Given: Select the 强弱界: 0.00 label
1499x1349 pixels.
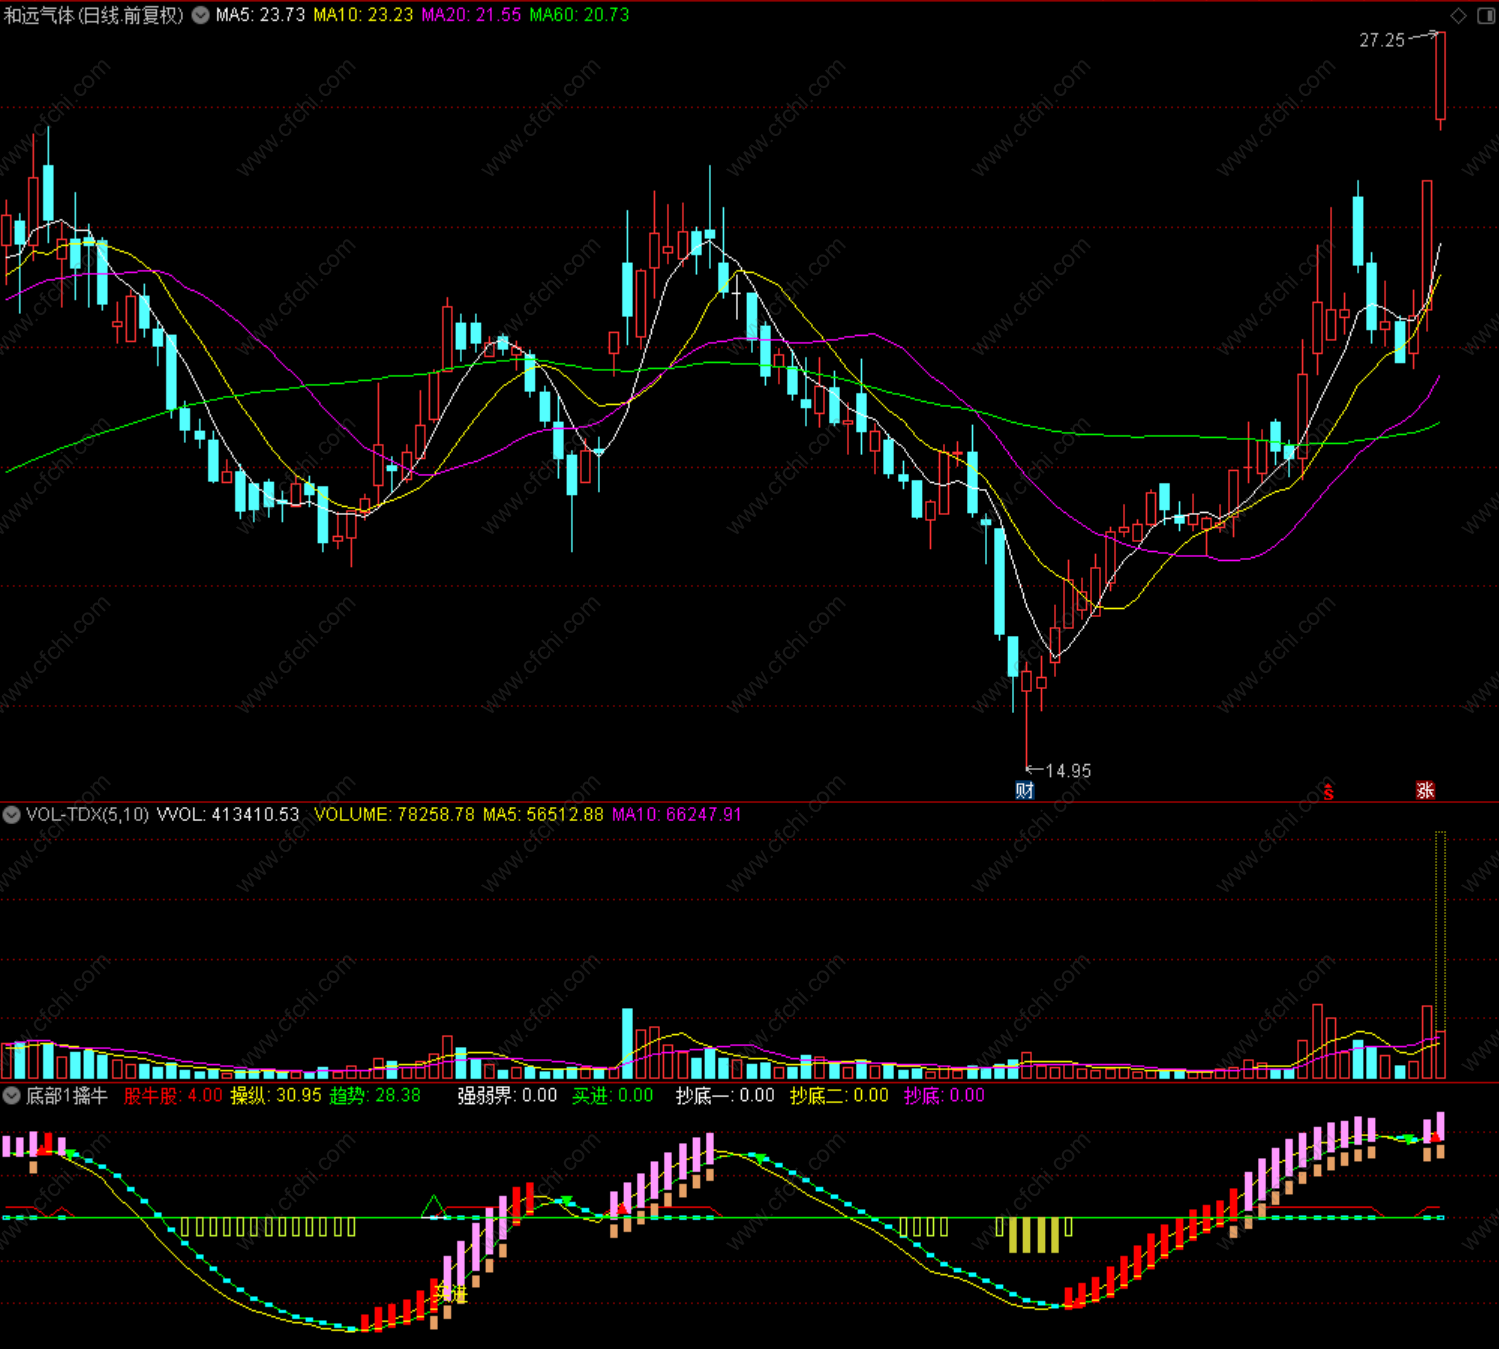Looking at the screenshot, I should pos(507,1096).
